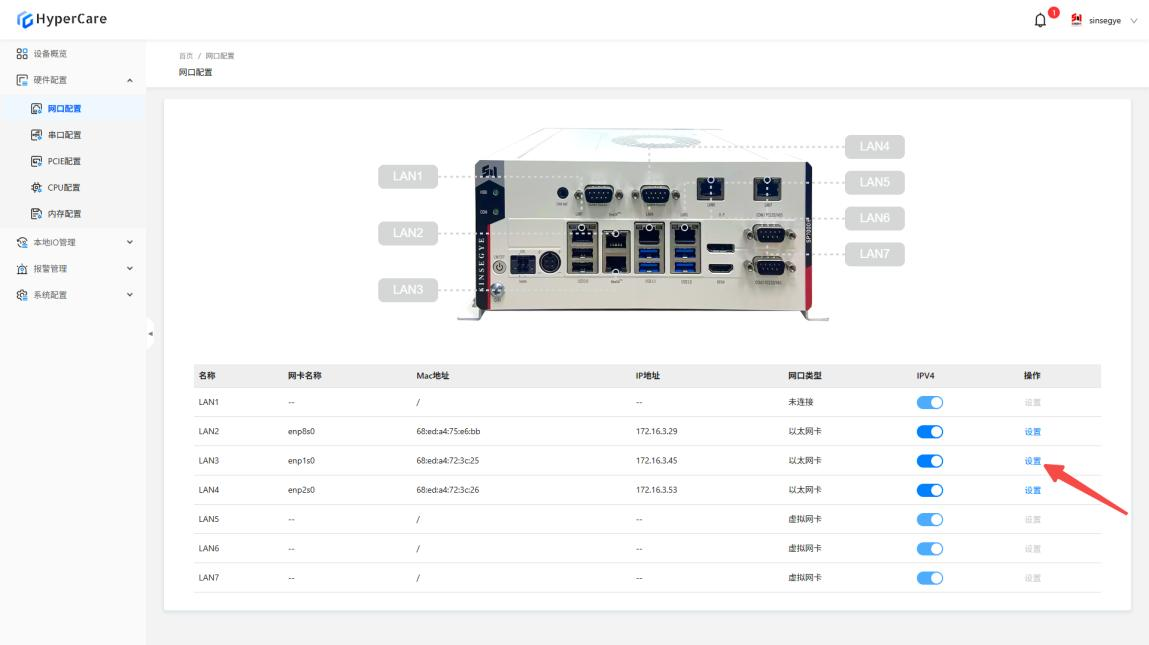Click 设置 link for LAN3 row
This screenshot has width=1149, height=645.
(x=1032, y=461)
